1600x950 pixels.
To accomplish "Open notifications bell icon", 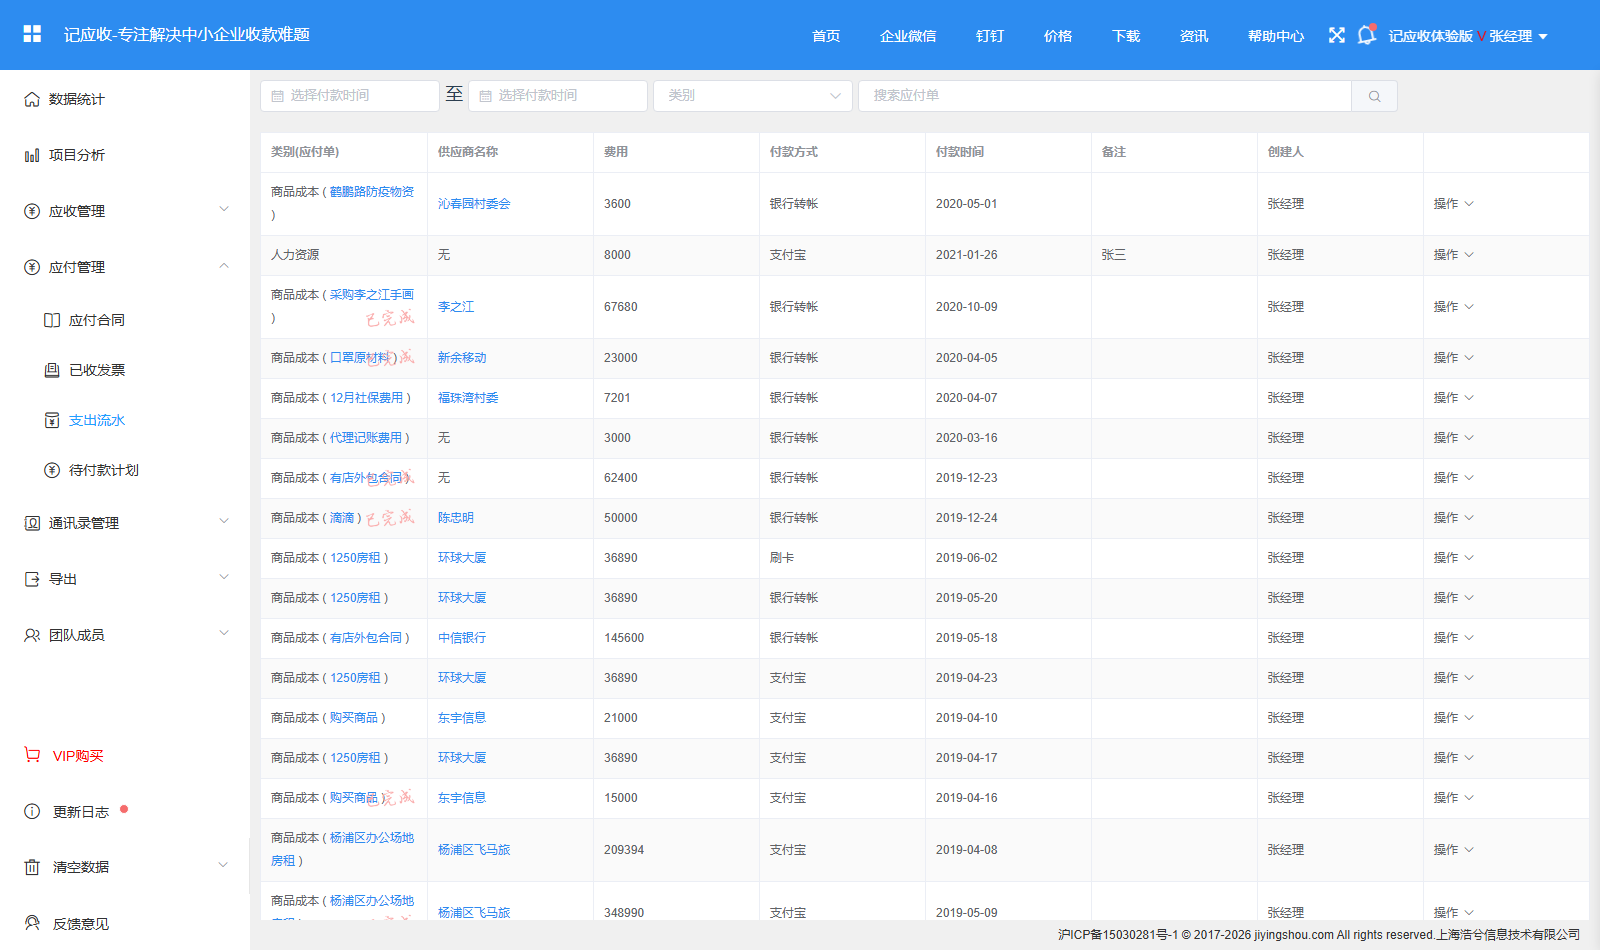I will click(x=1366, y=35).
